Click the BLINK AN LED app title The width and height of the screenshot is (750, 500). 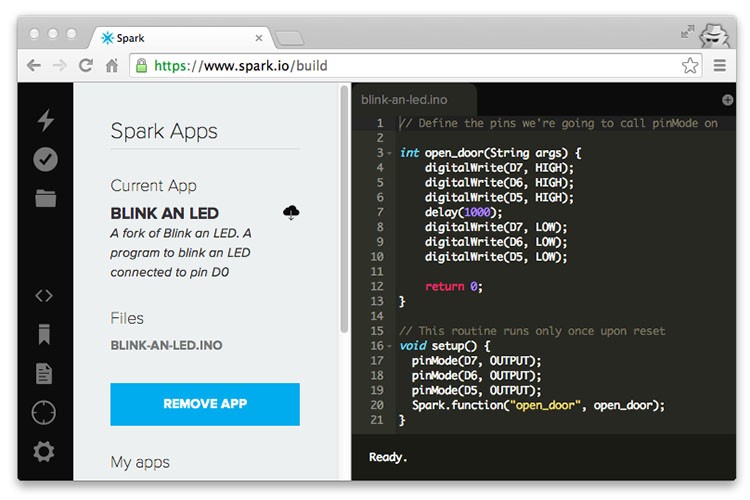click(x=165, y=213)
